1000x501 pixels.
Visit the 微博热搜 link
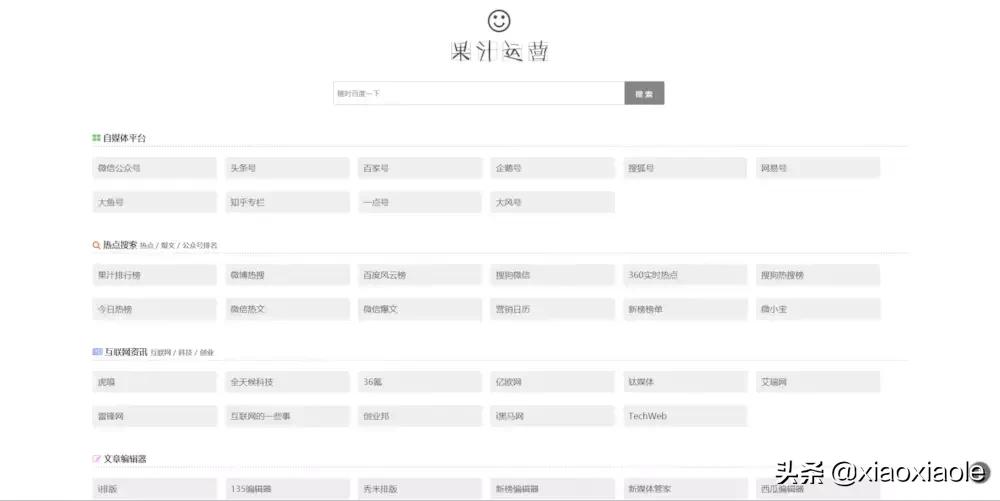pyautogui.click(x=287, y=275)
